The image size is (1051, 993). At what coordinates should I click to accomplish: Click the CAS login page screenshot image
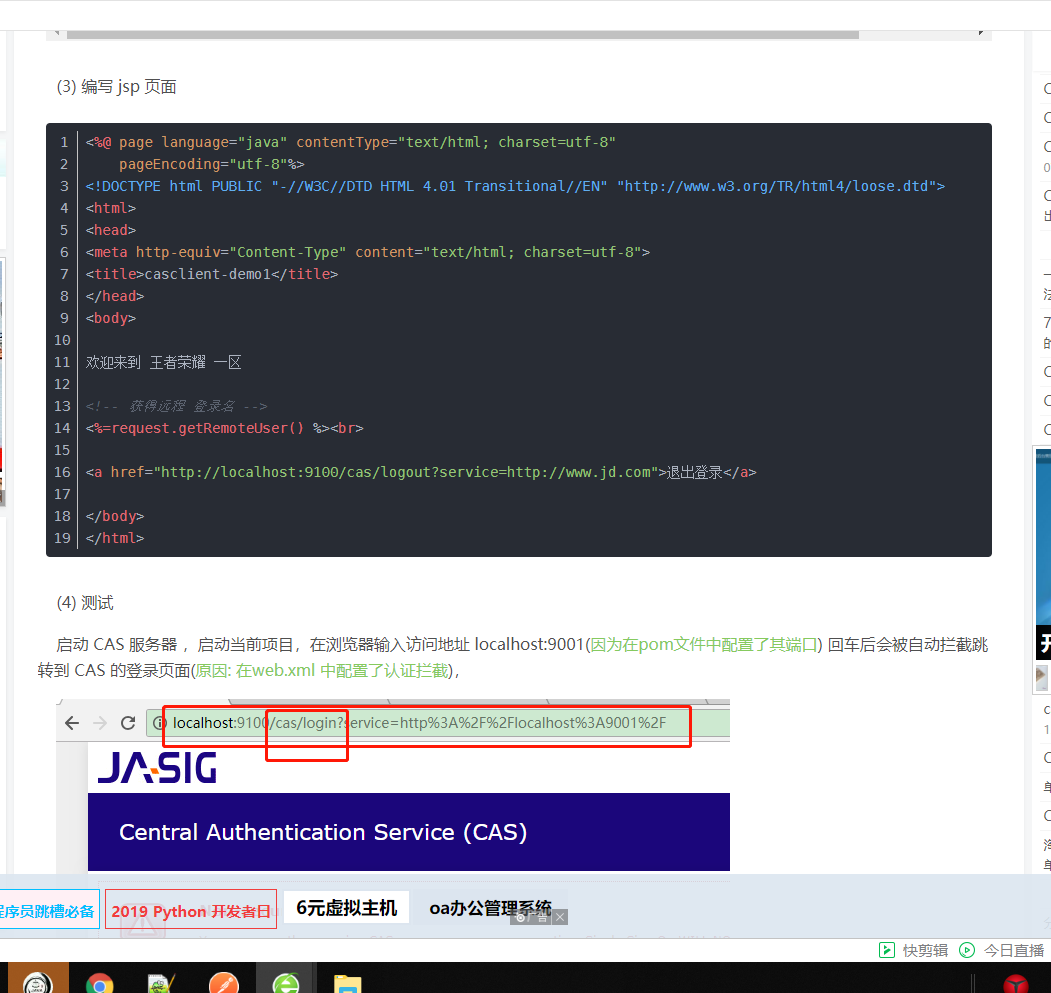tap(393, 786)
